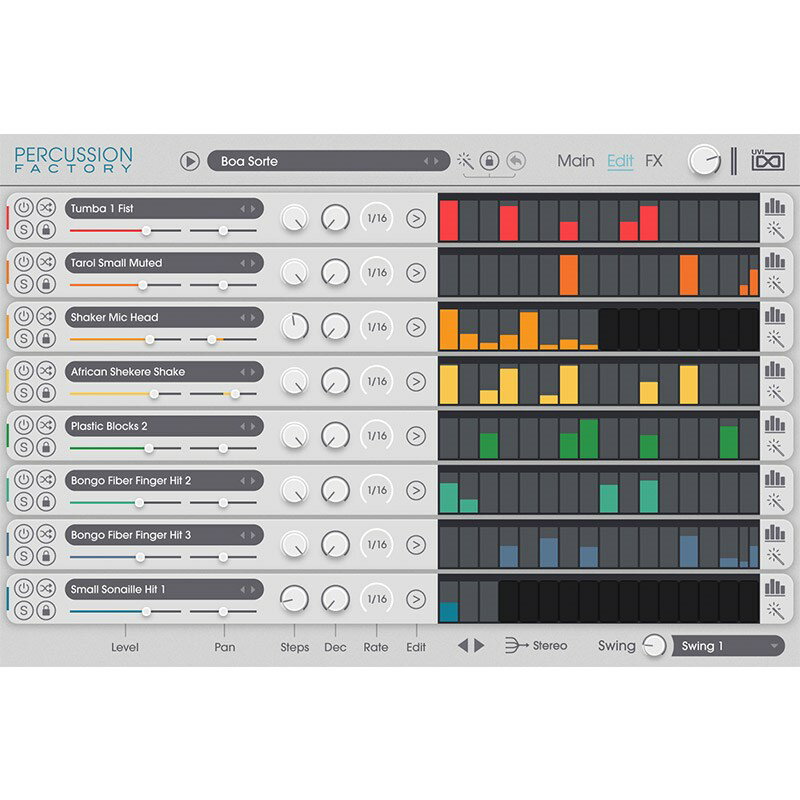Lock the Plastic Blocks 2 track
This screenshot has width=800, height=800.
46,447
